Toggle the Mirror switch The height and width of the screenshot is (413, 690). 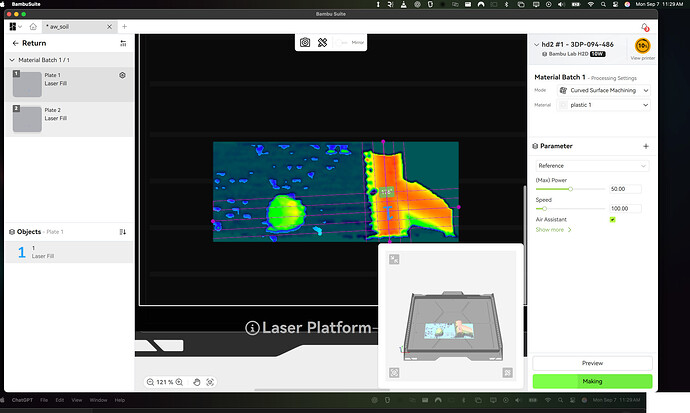click(341, 42)
